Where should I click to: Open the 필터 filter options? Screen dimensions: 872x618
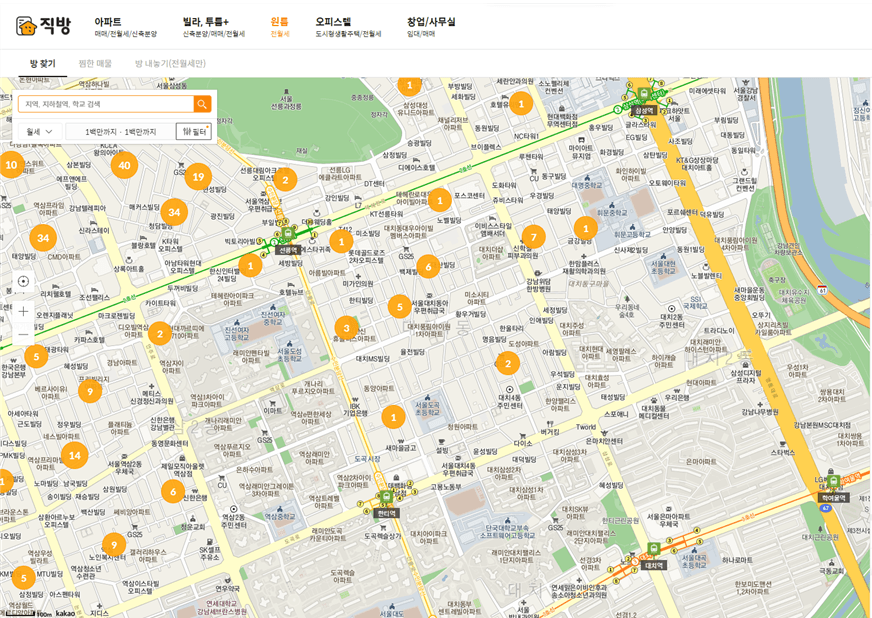[193, 131]
